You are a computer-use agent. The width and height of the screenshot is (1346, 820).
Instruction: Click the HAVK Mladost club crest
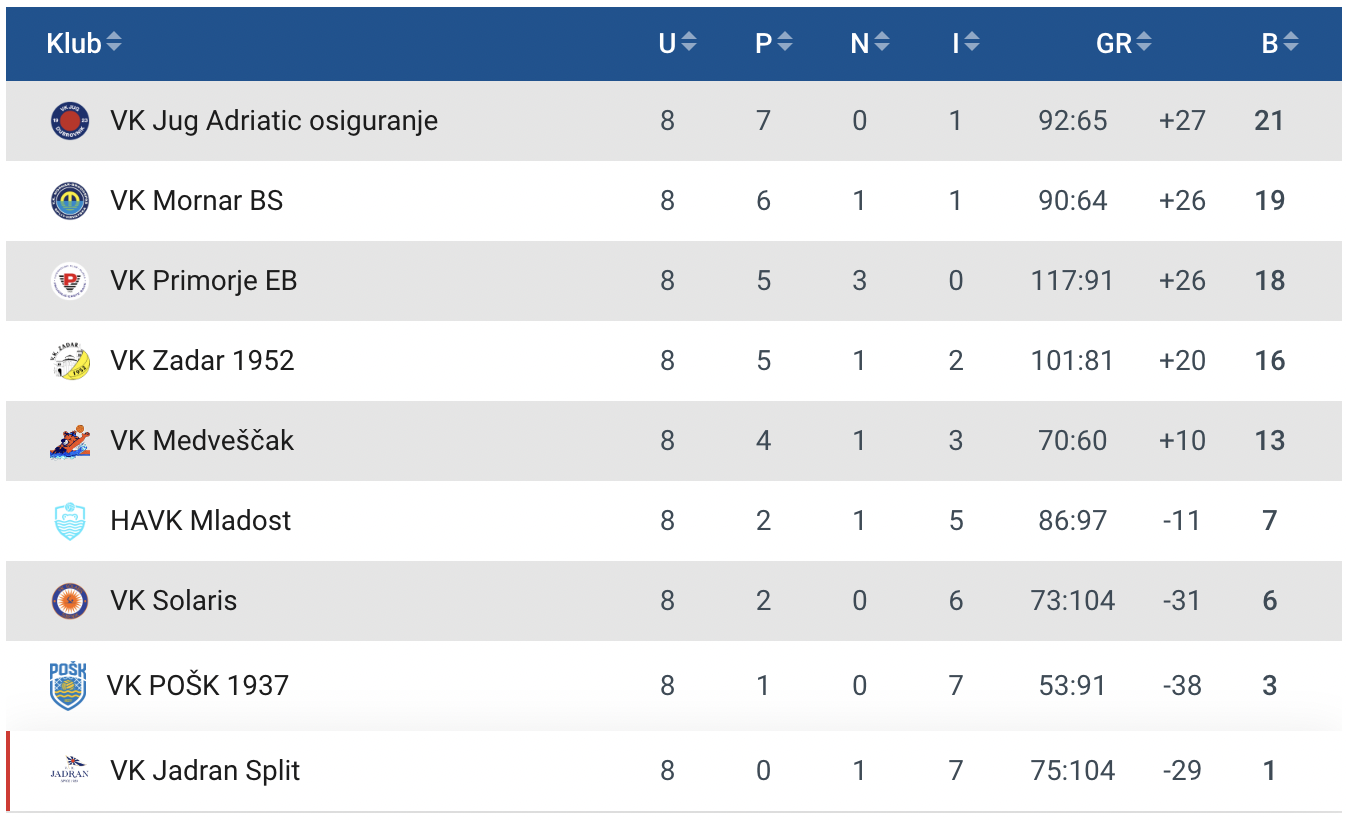pos(70,521)
